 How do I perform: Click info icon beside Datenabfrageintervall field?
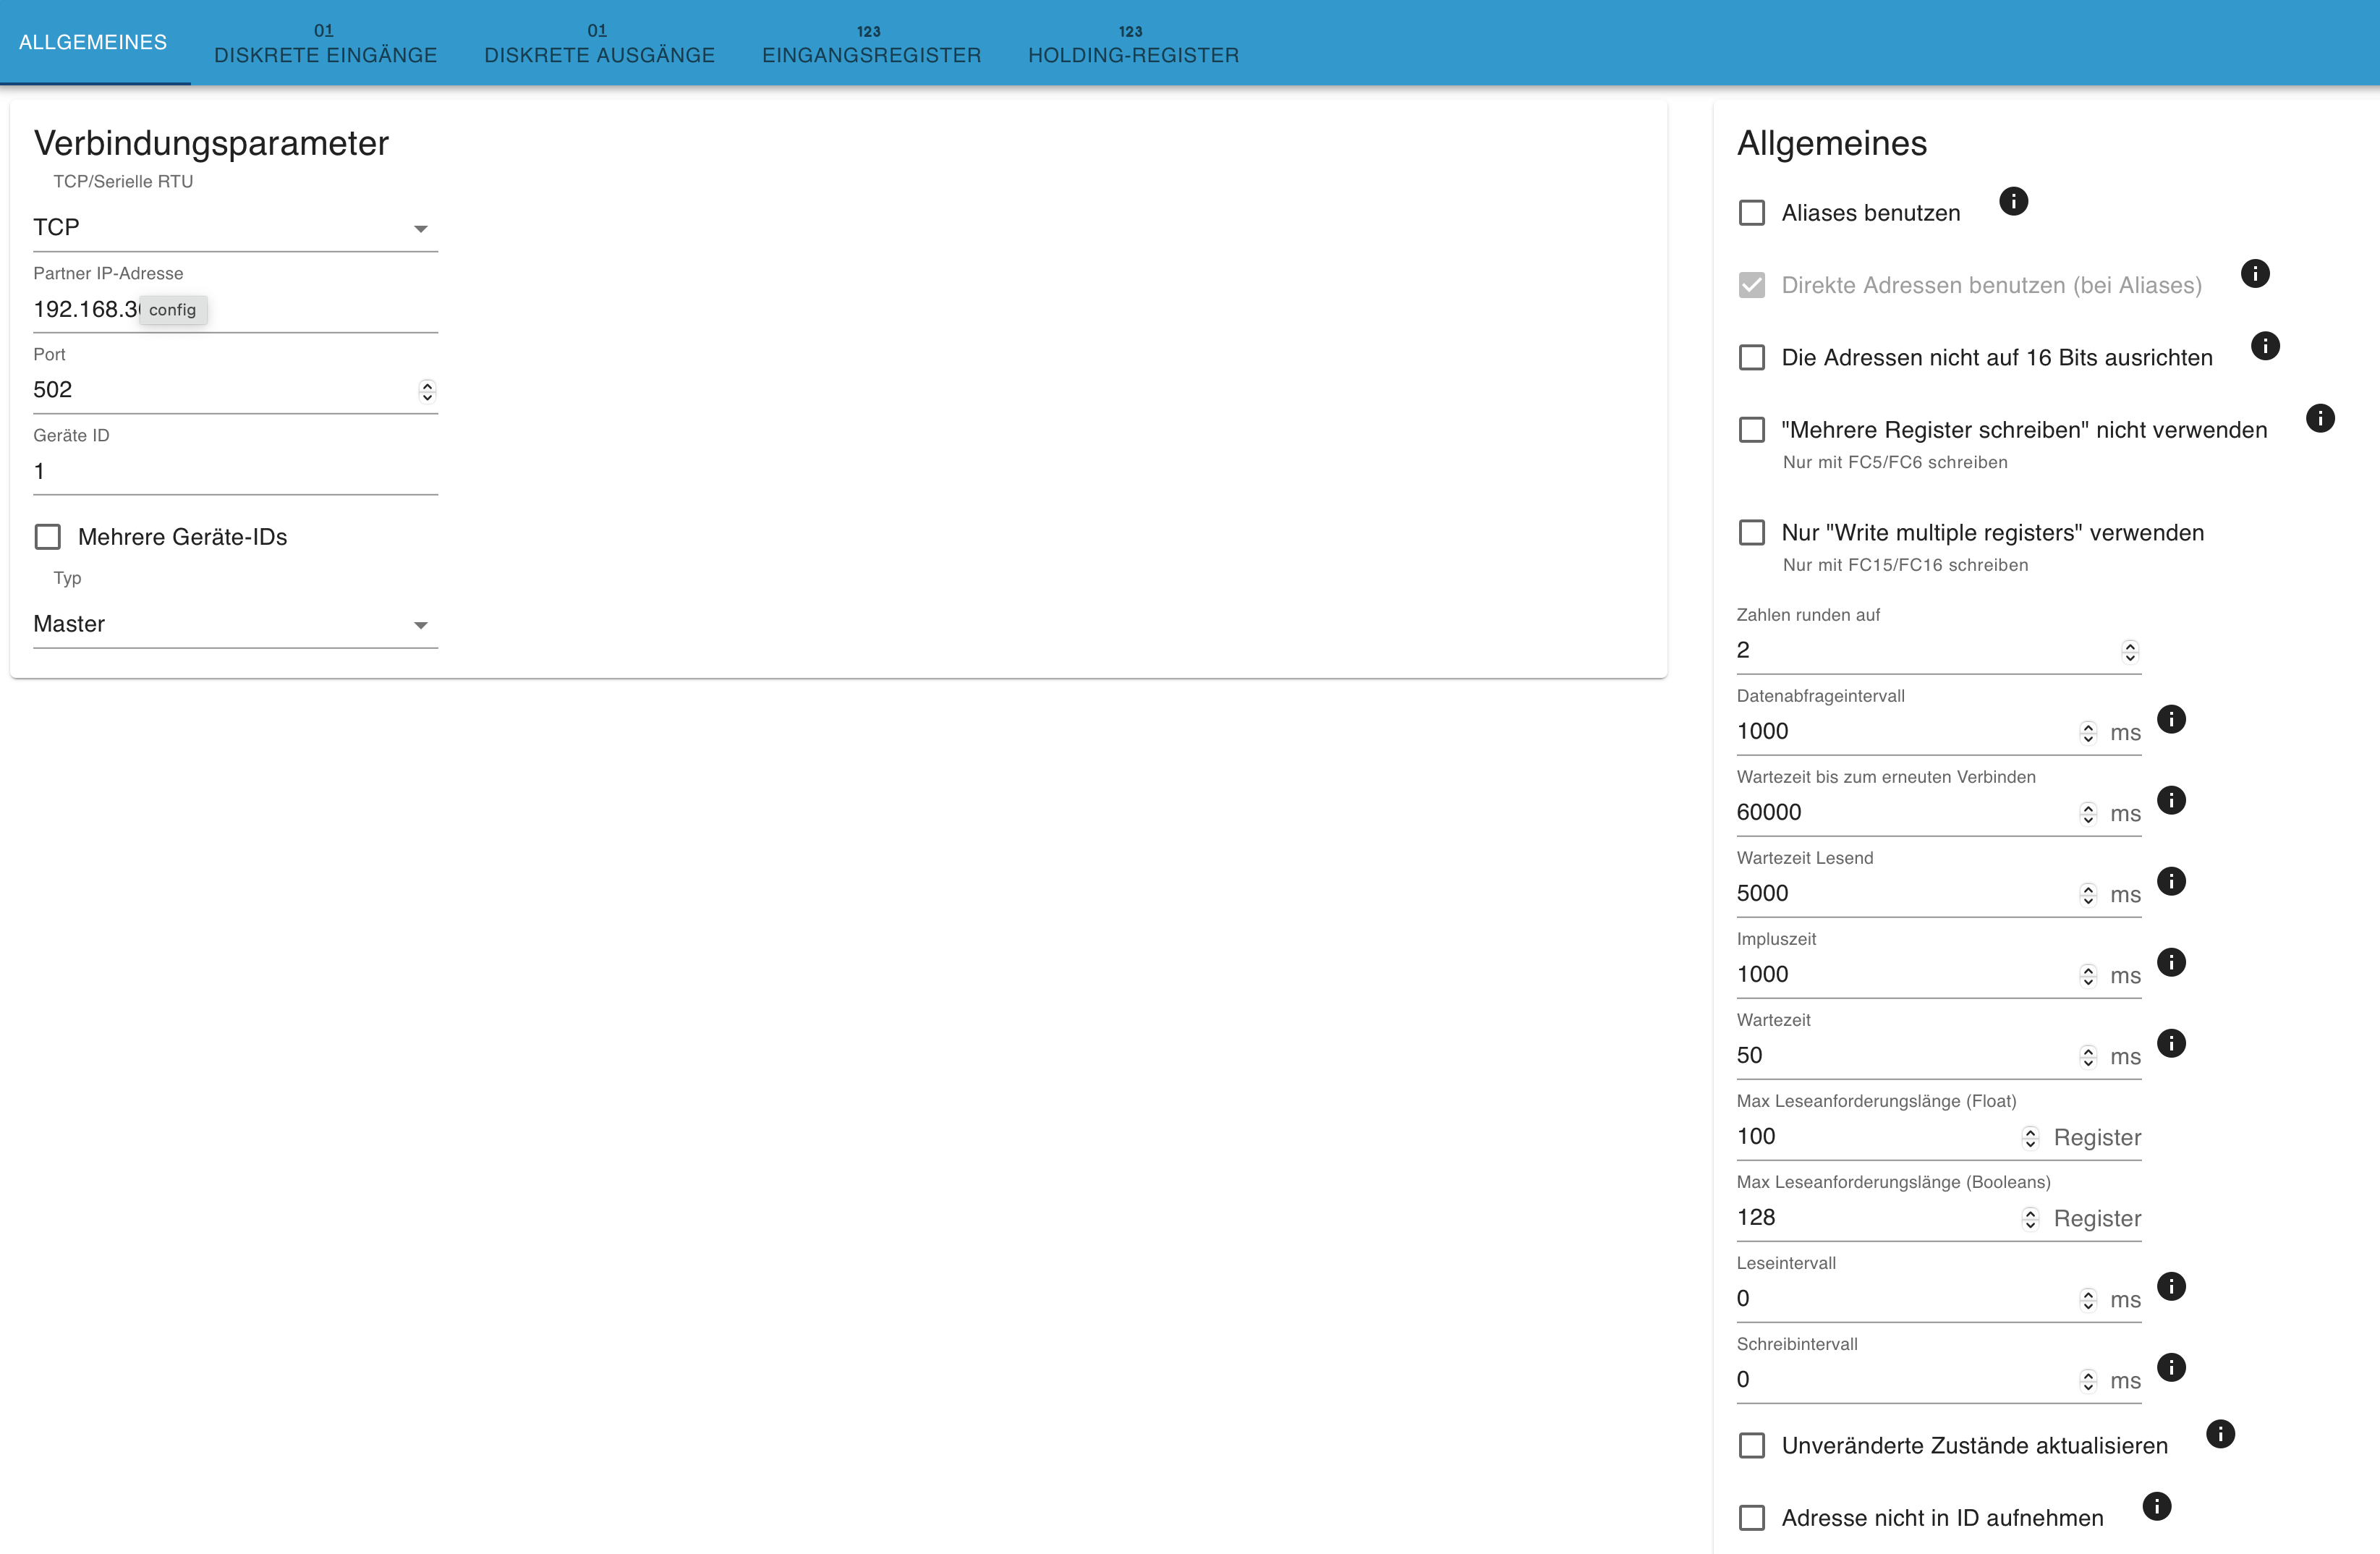pyautogui.click(x=2171, y=719)
